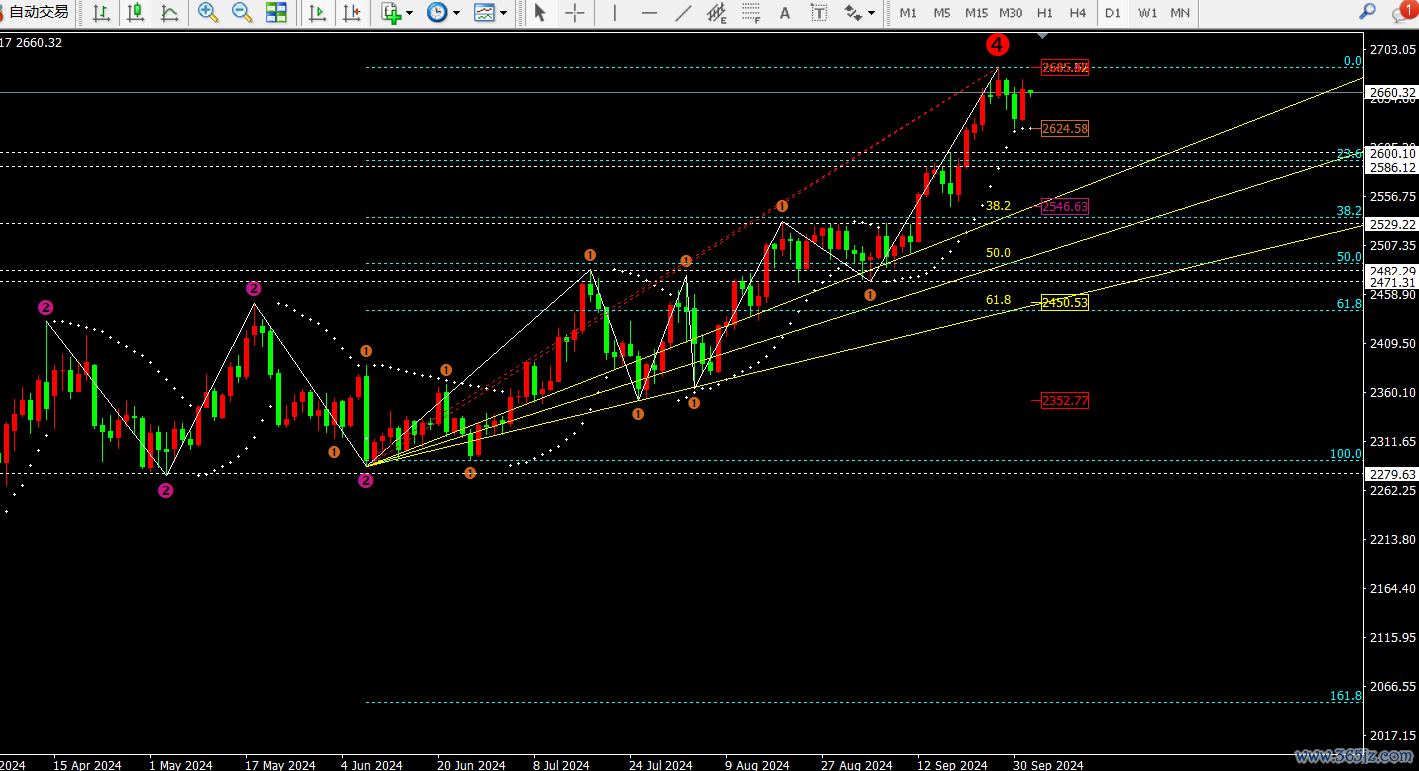Select the crosshair tool

pos(575,13)
